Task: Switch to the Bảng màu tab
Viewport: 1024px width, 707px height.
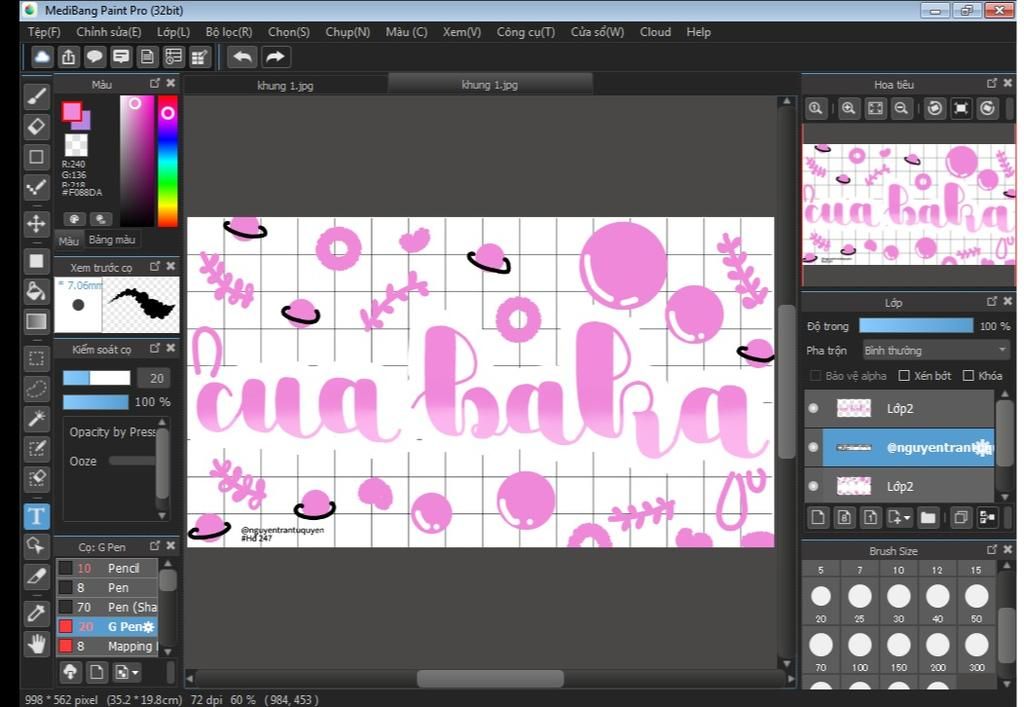Action: 111,240
